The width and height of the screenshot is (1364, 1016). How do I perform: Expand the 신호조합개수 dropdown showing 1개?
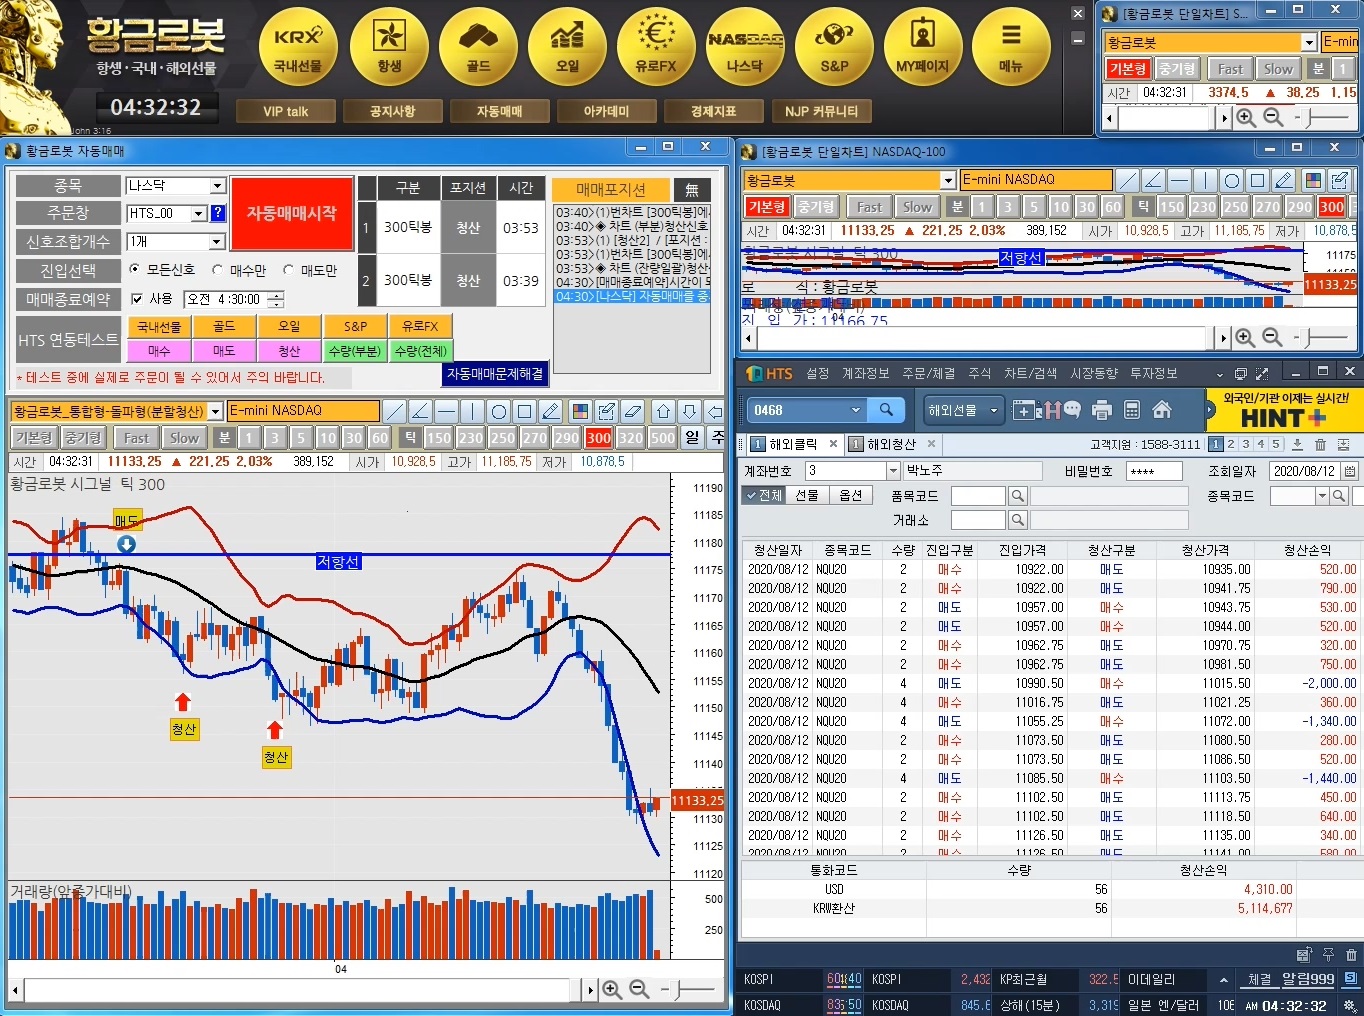[217, 242]
